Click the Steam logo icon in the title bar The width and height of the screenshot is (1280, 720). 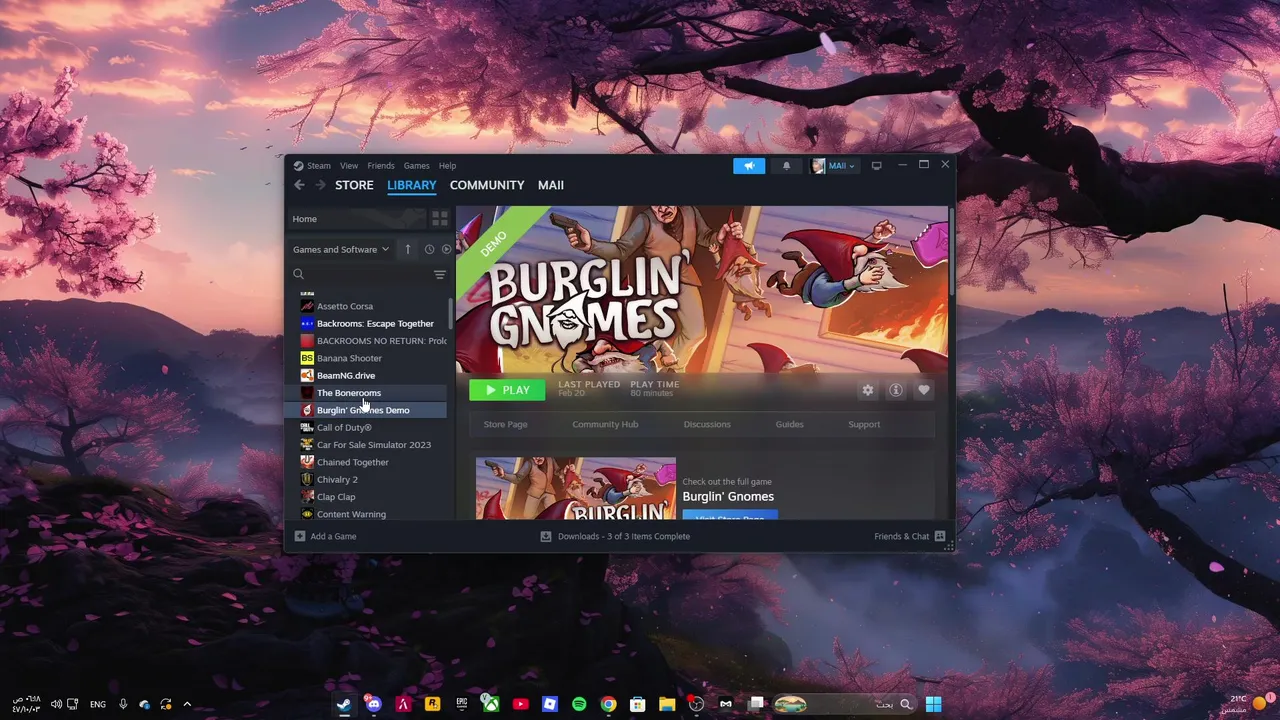298,166
